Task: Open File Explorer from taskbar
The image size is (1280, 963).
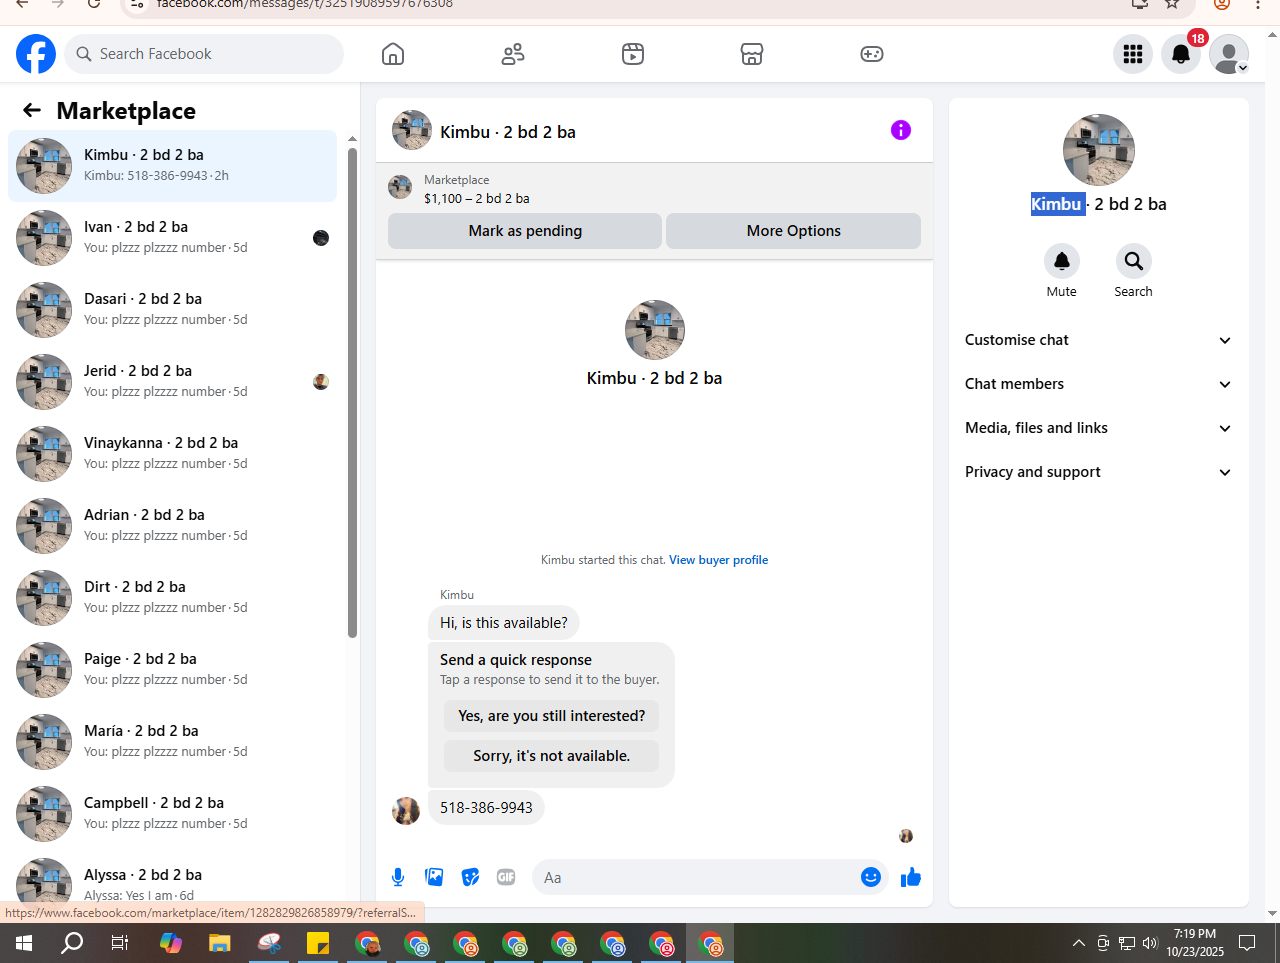Action: [x=219, y=943]
